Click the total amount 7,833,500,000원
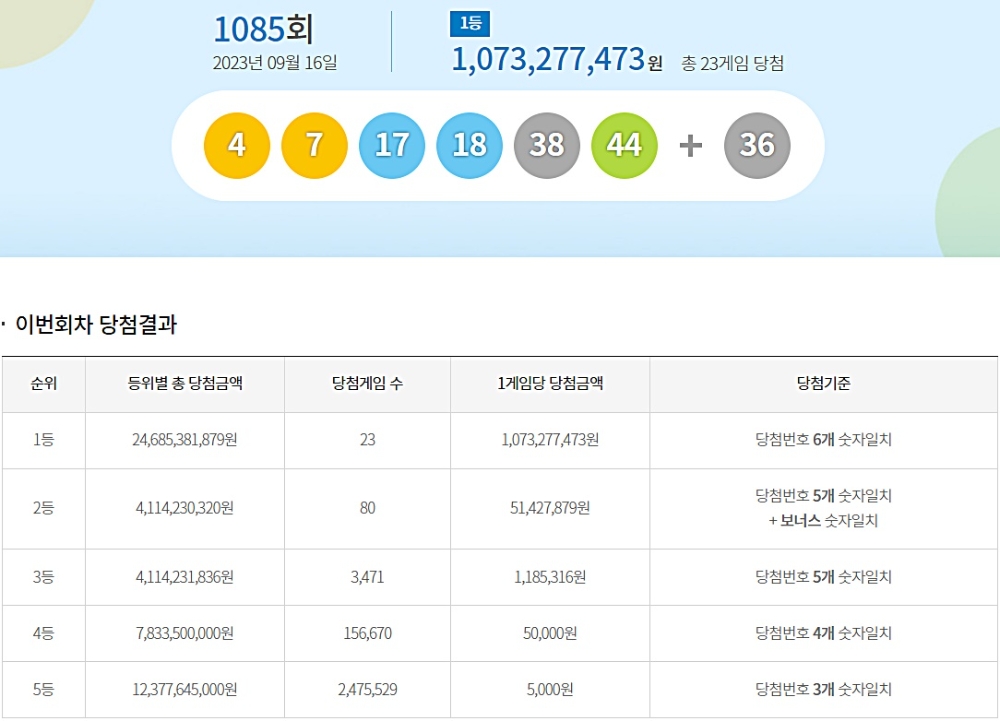This screenshot has width=1000, height=721. [185, 634]
